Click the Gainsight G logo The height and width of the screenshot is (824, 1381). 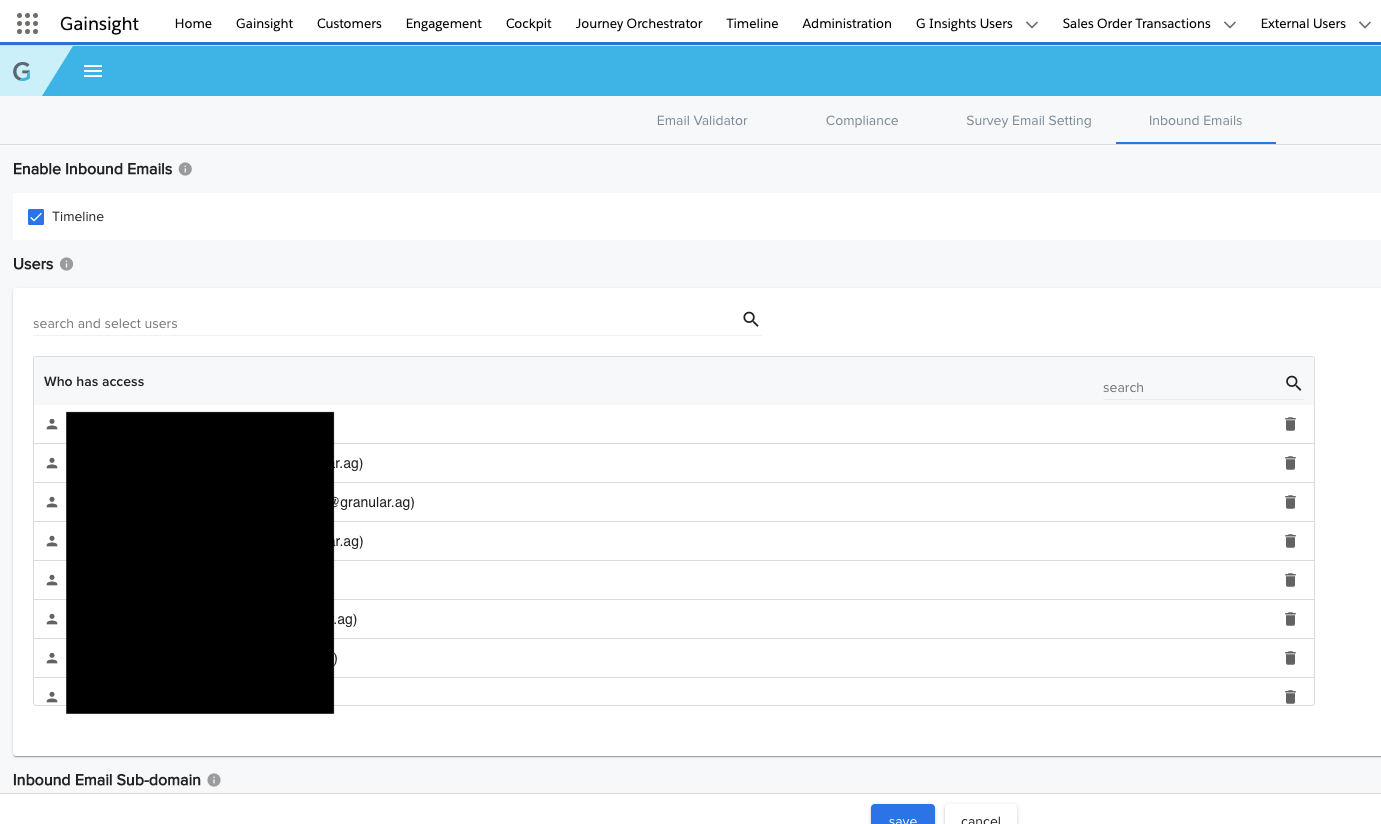tap(21, 71)
